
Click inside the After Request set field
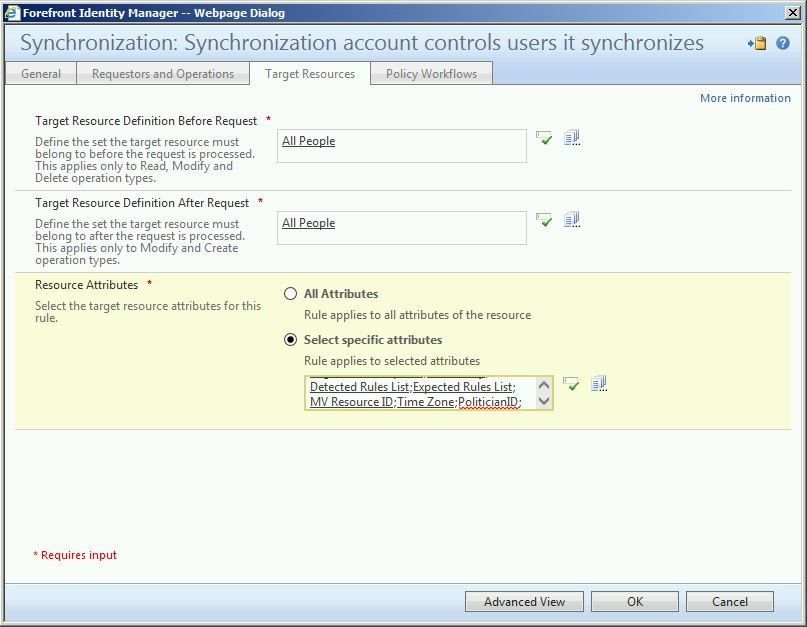[x=401, y=228]
